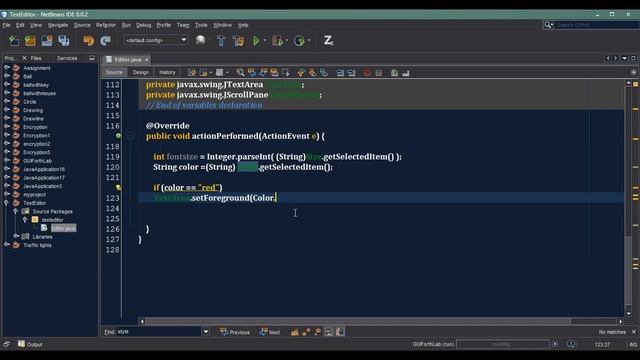
Task: Open the Run Project dropdown arrow
Action: click(264, 40)
